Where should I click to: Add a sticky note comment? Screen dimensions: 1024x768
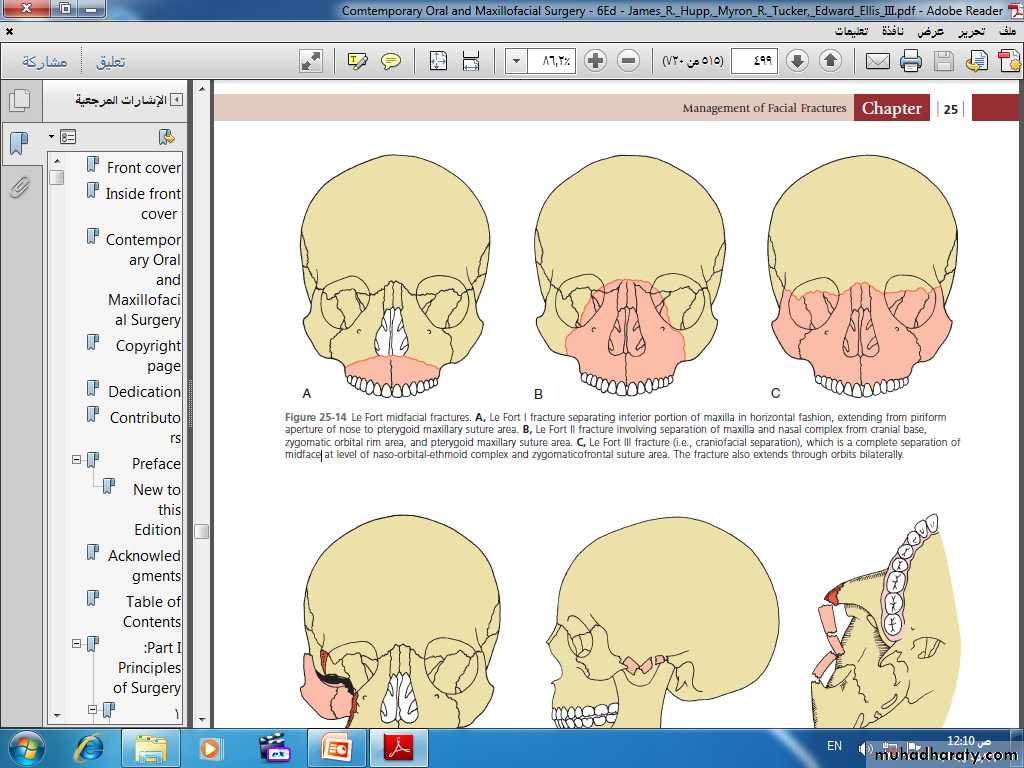click(391, 61)
